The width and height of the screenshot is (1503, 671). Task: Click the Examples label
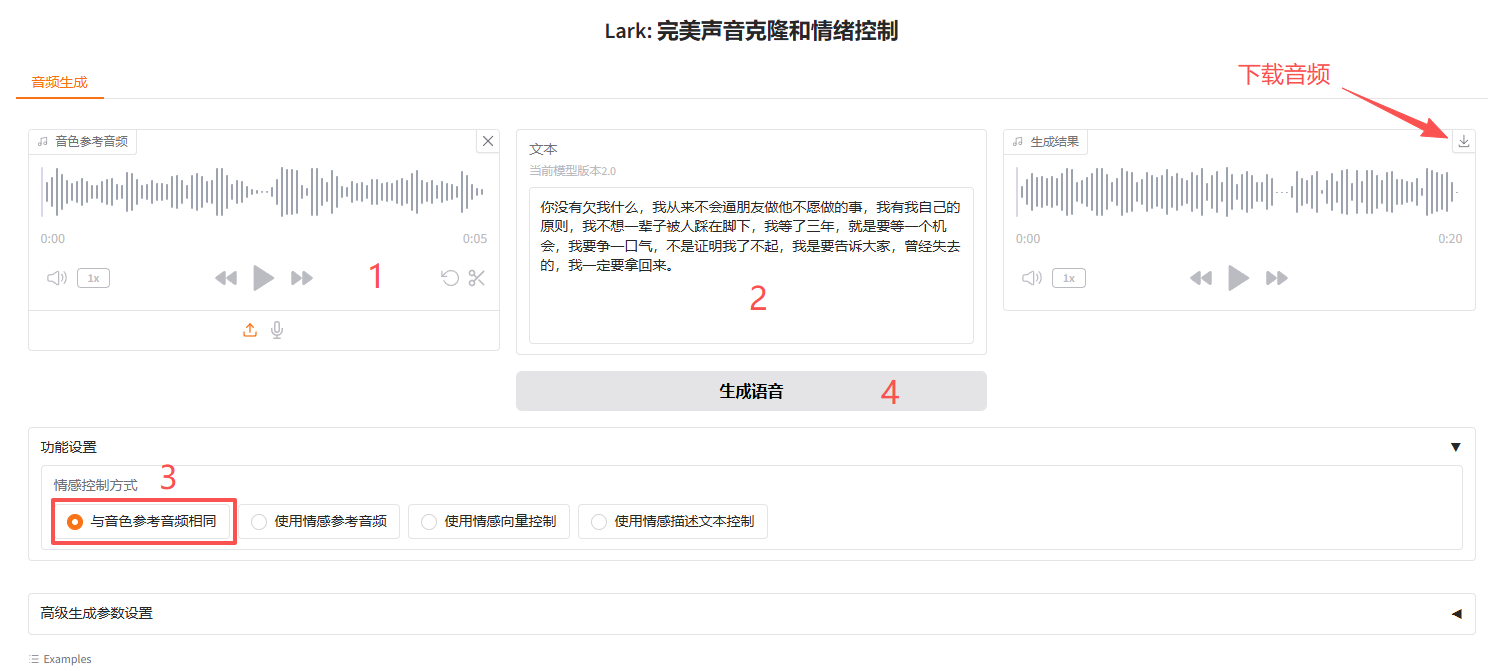point(67,659)
